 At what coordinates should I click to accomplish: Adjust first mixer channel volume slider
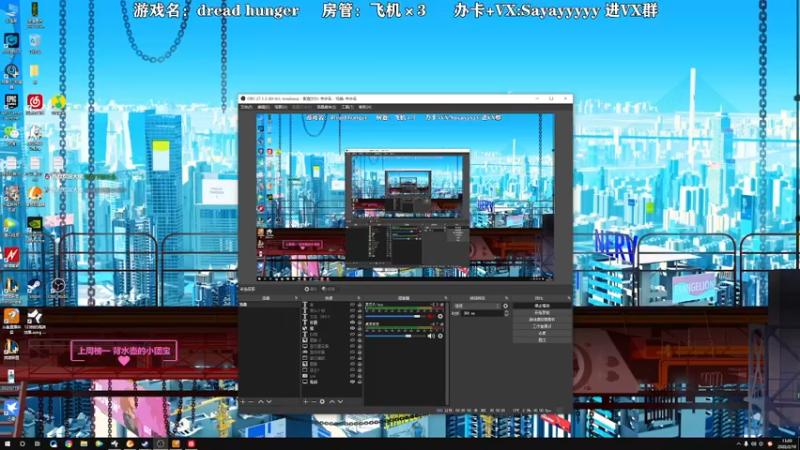click(x=395, y=316)
